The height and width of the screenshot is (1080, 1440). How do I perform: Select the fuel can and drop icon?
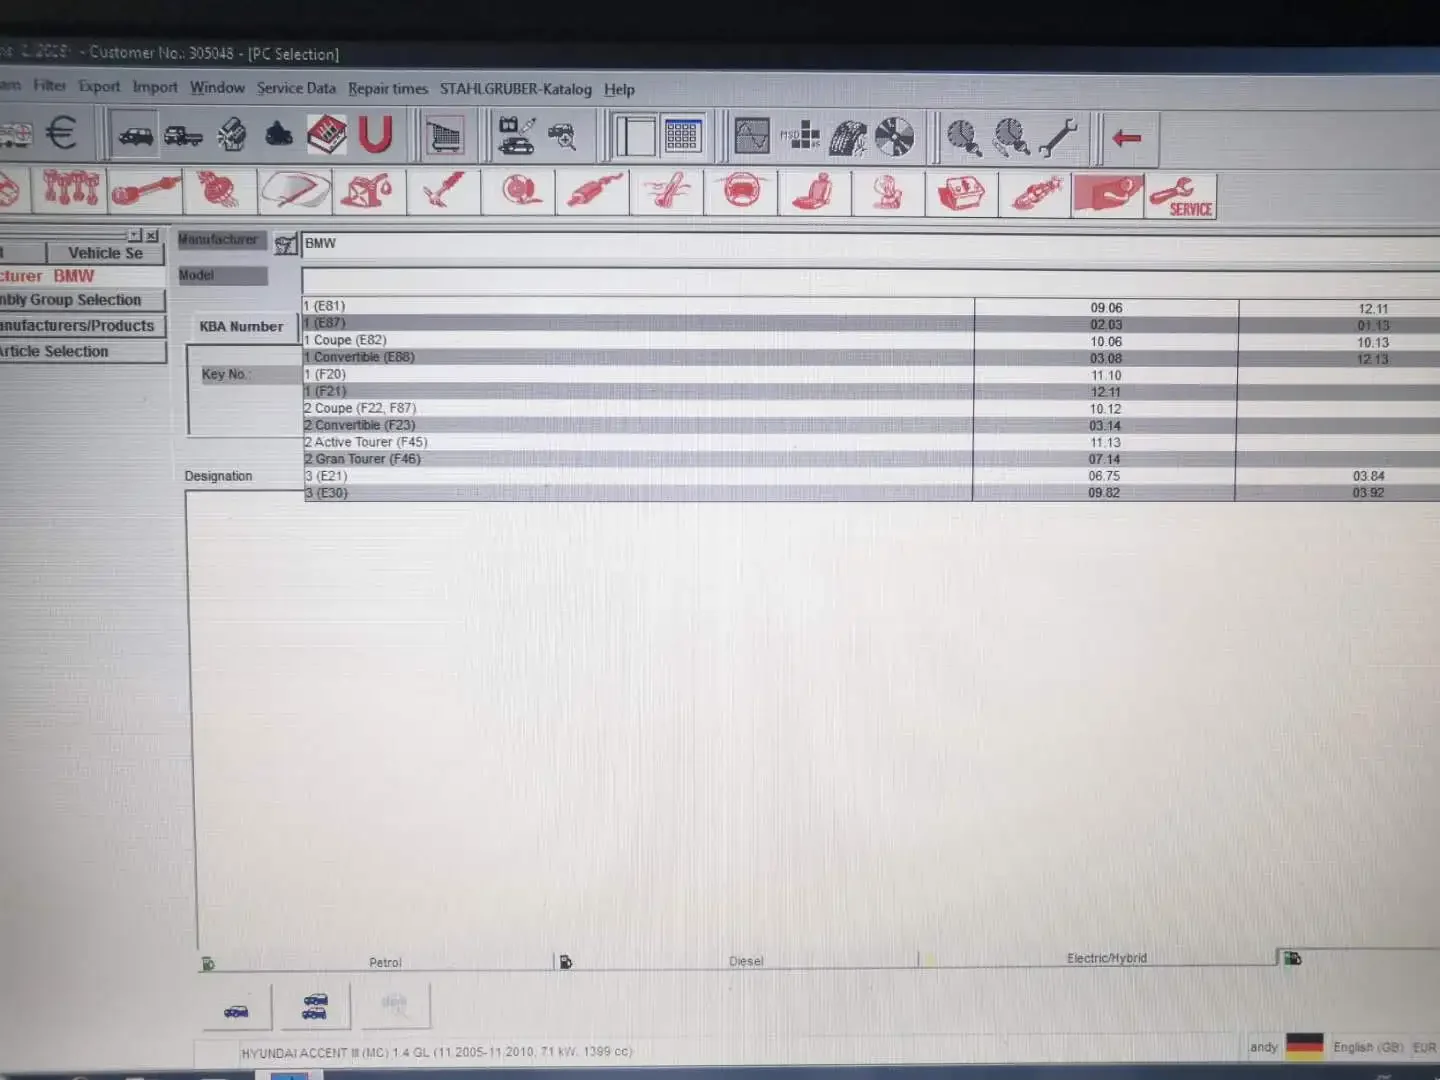(x=369, y=191)
